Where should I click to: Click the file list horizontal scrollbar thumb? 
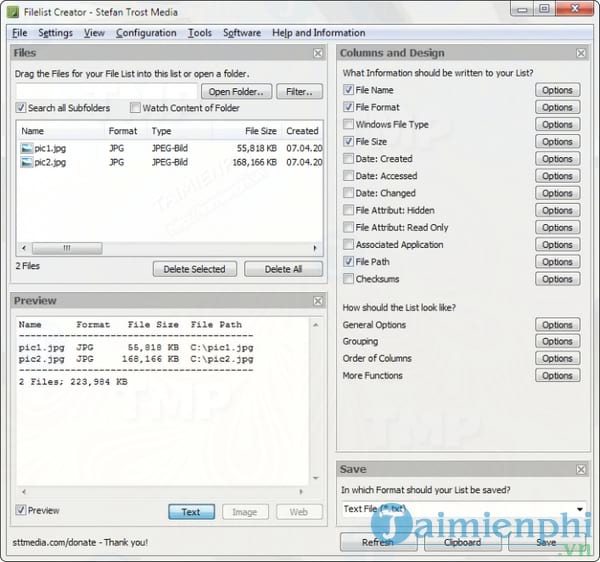(x=67, y=248)
